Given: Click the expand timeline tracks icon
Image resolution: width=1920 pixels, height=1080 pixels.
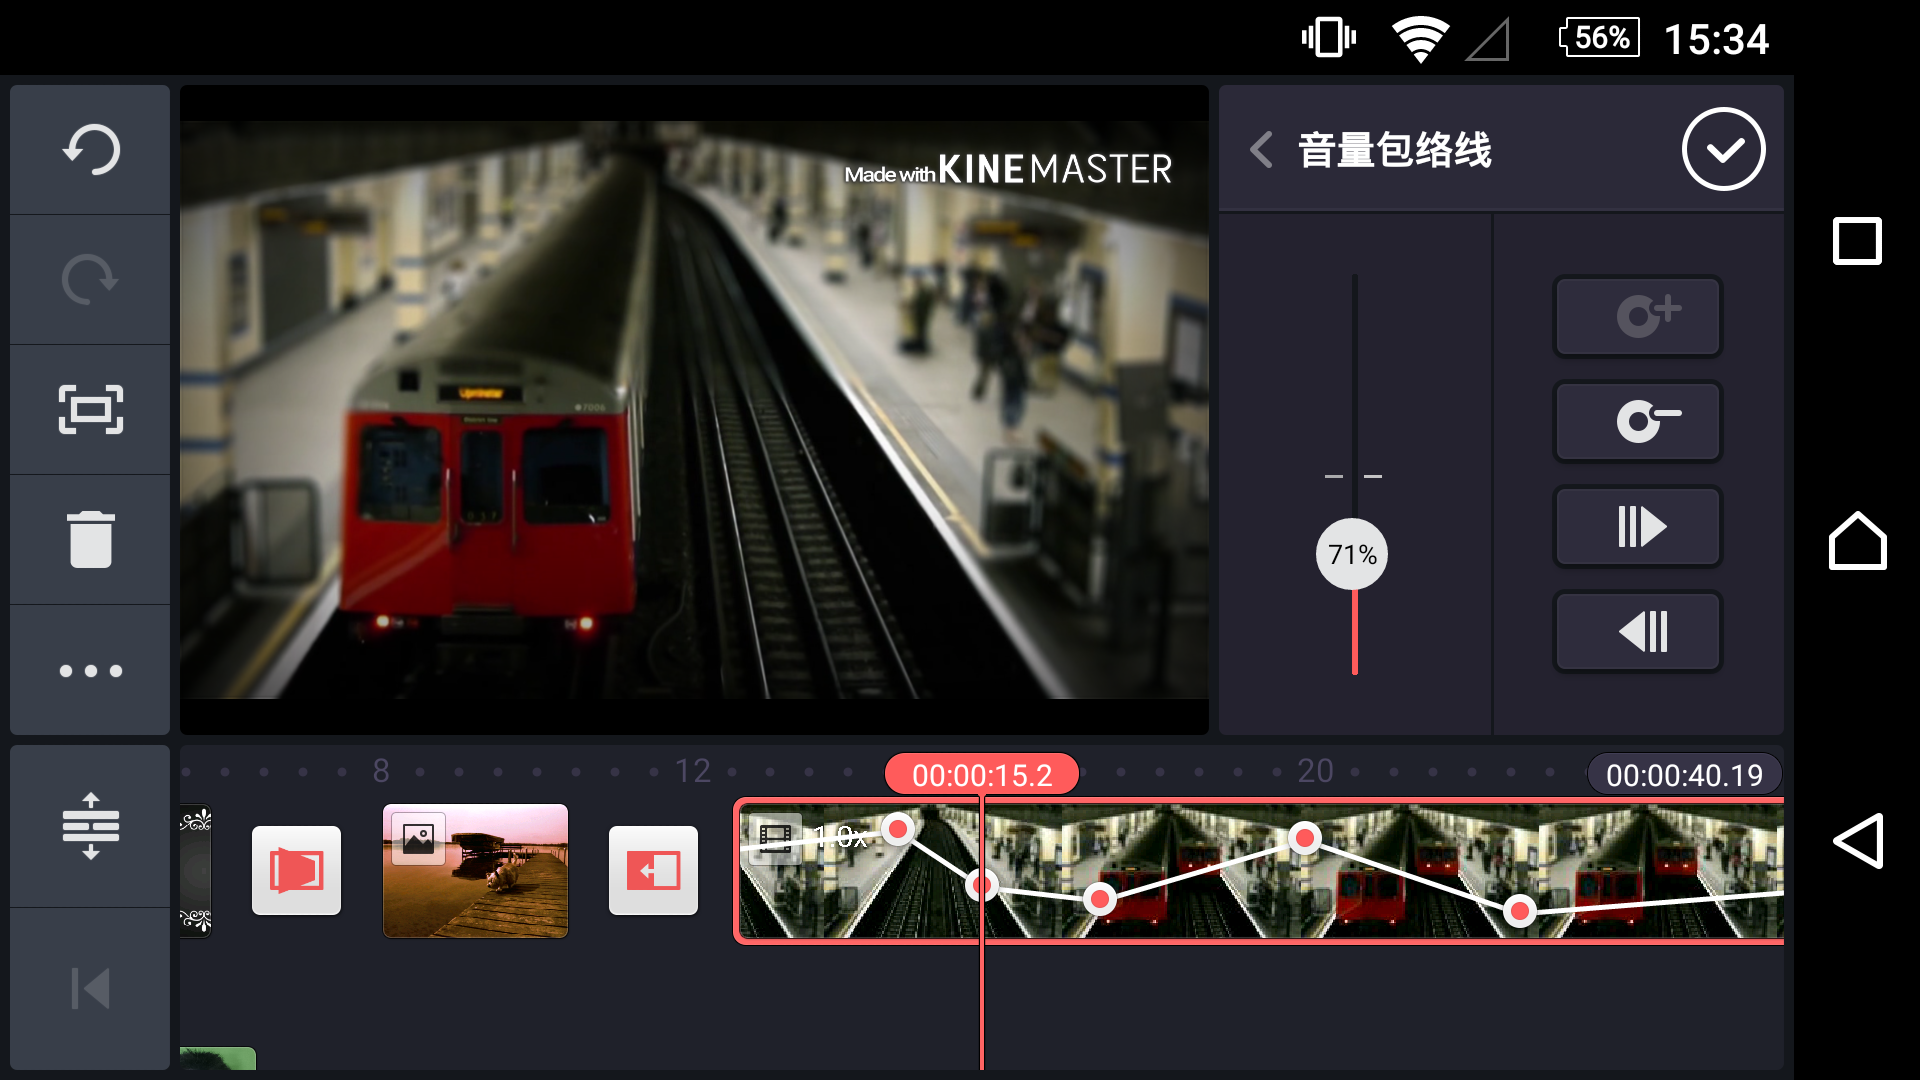Looking at the screenshot, I should pos(90,826).
